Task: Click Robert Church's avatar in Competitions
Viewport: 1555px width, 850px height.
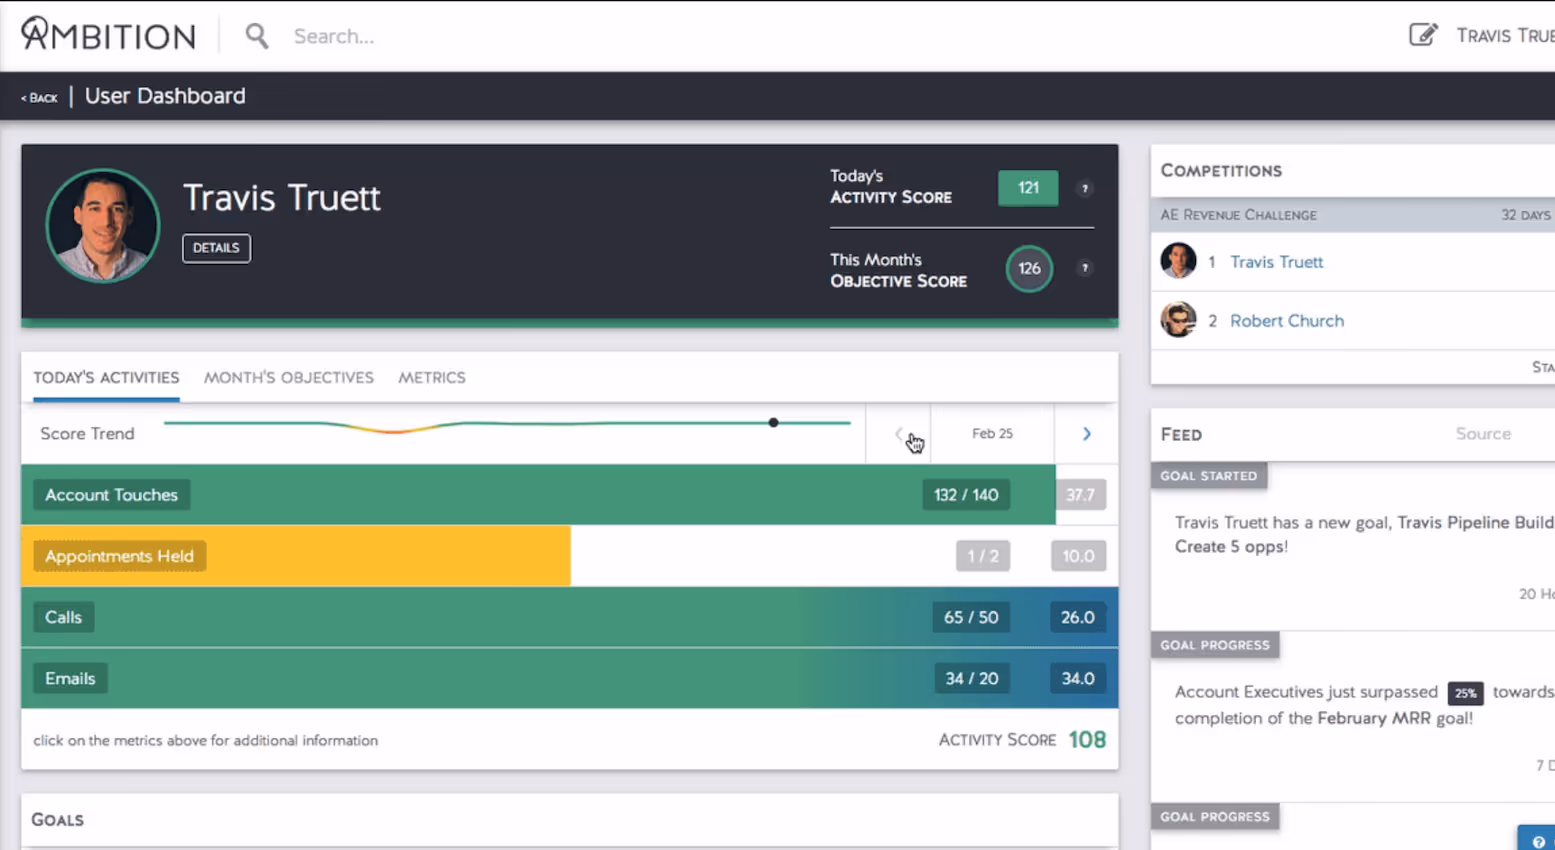Action: click(1178, 320)
